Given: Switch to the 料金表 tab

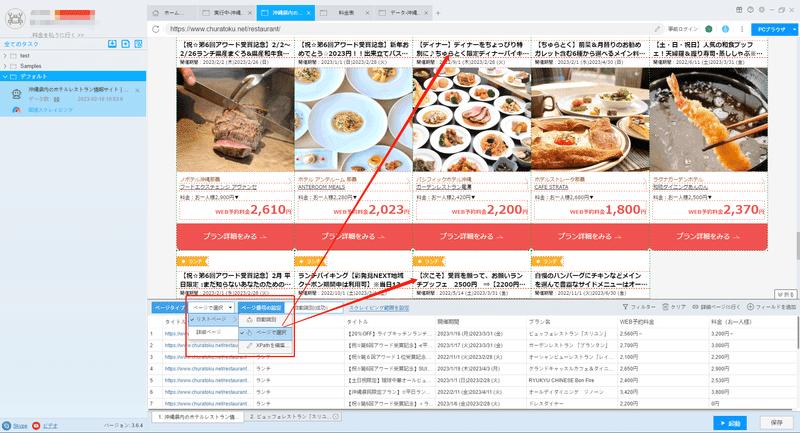Looking at the screenshot, I should (x=345, y=13).
